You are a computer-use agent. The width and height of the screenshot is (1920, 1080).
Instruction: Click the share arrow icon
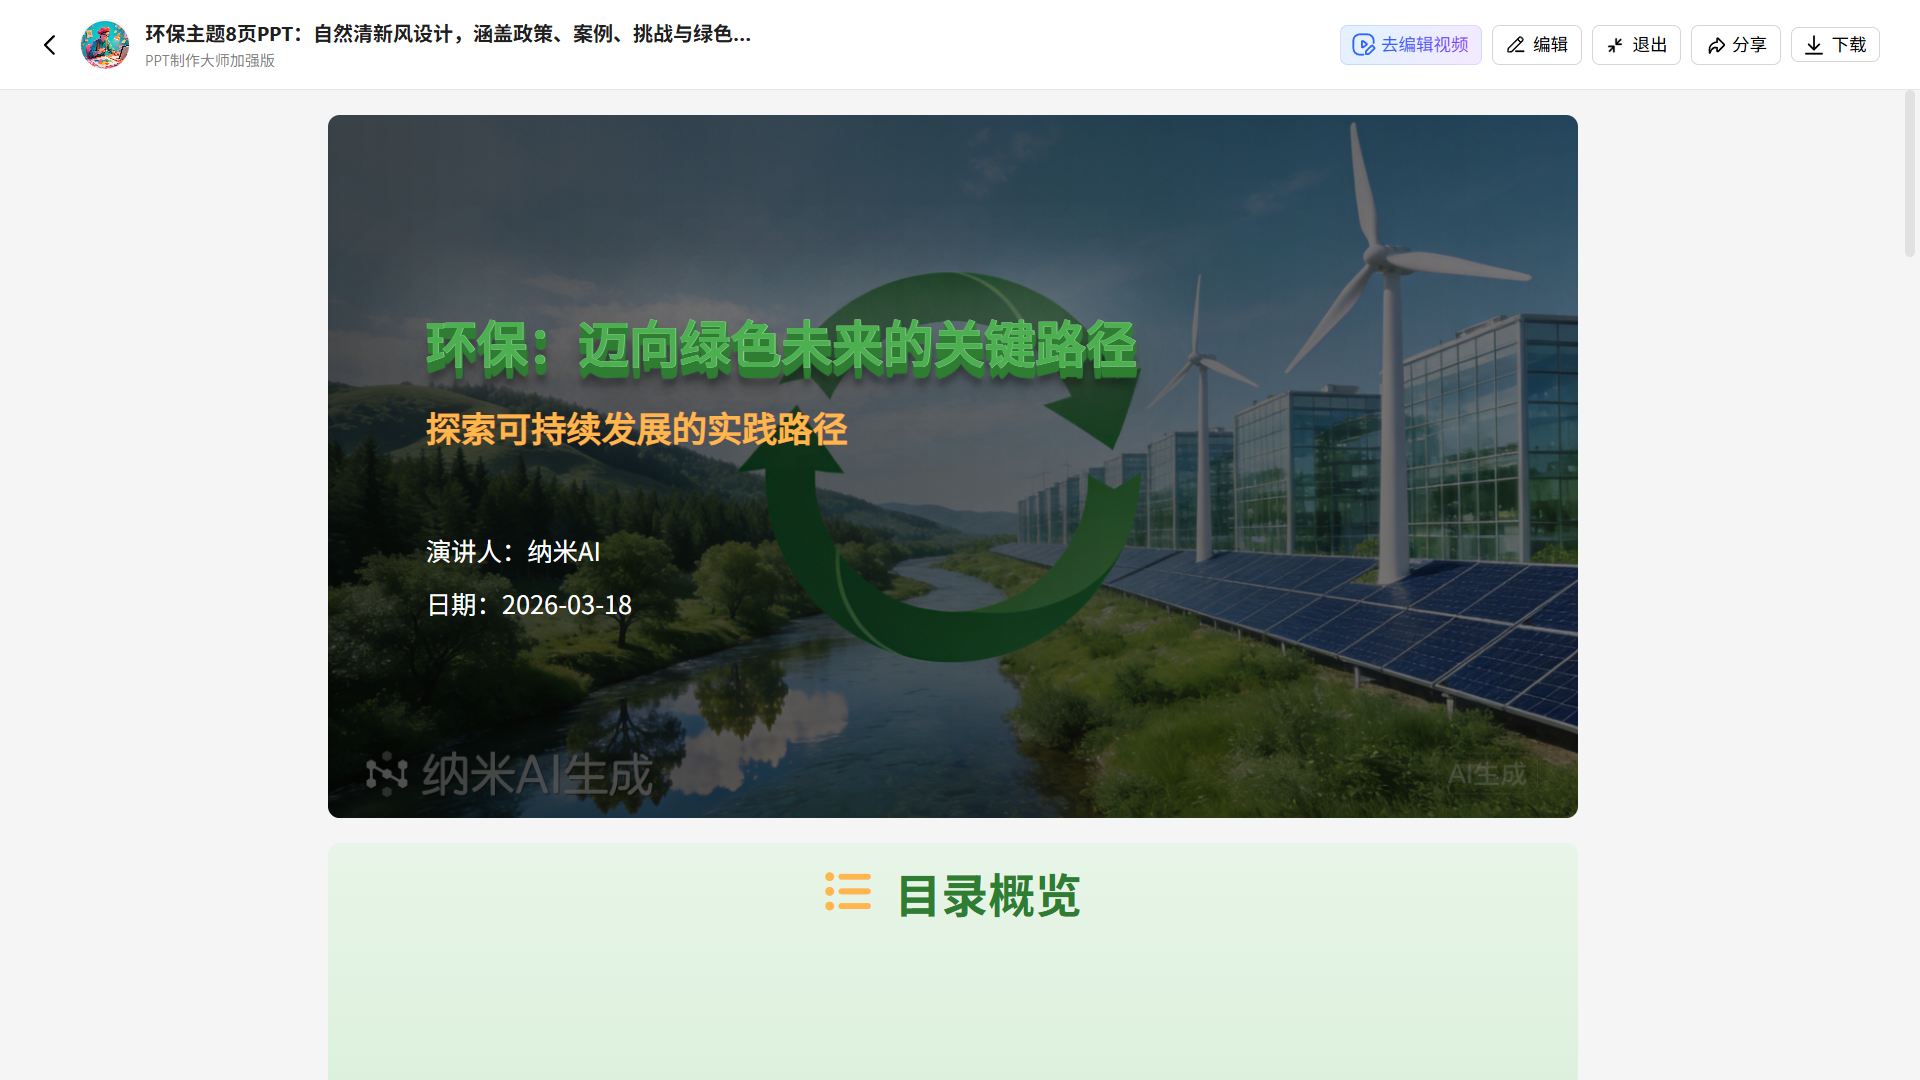click(x=1716, y=45)
